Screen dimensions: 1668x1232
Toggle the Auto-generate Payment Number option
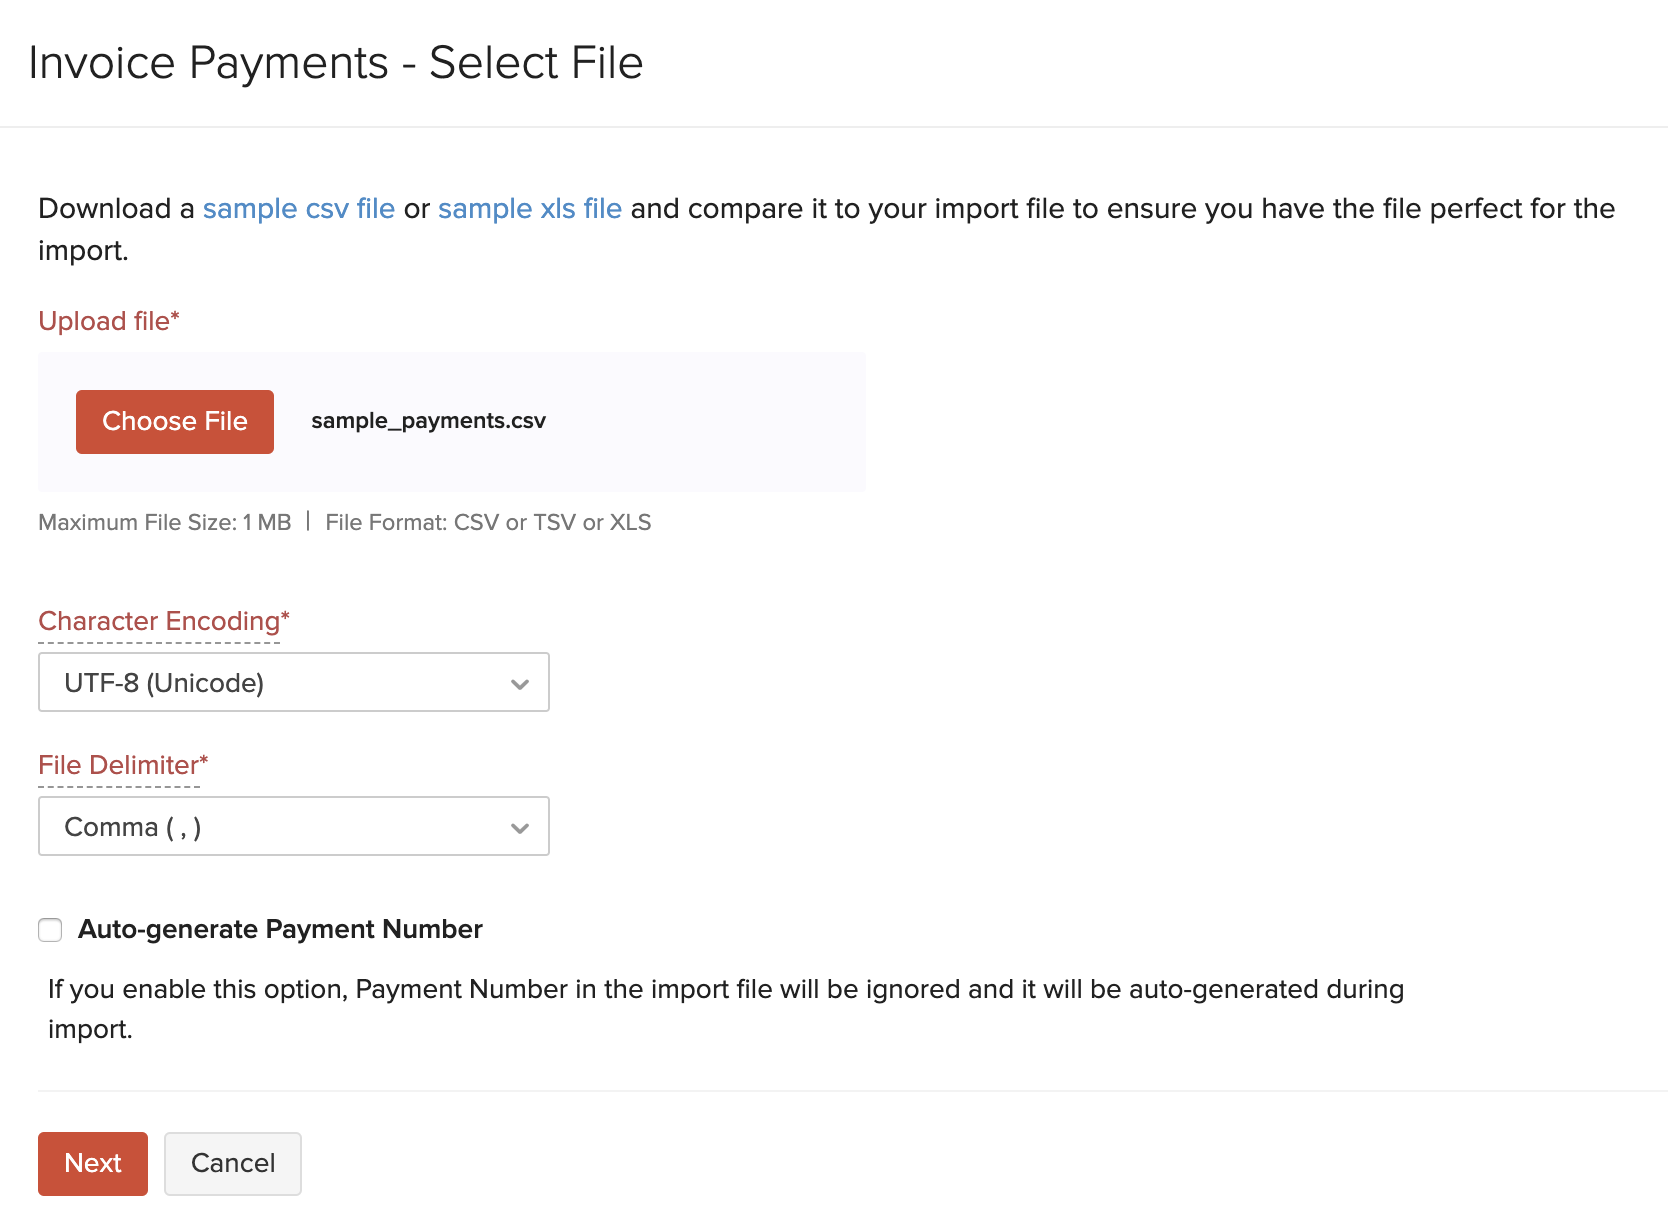(x=50, y=929)
